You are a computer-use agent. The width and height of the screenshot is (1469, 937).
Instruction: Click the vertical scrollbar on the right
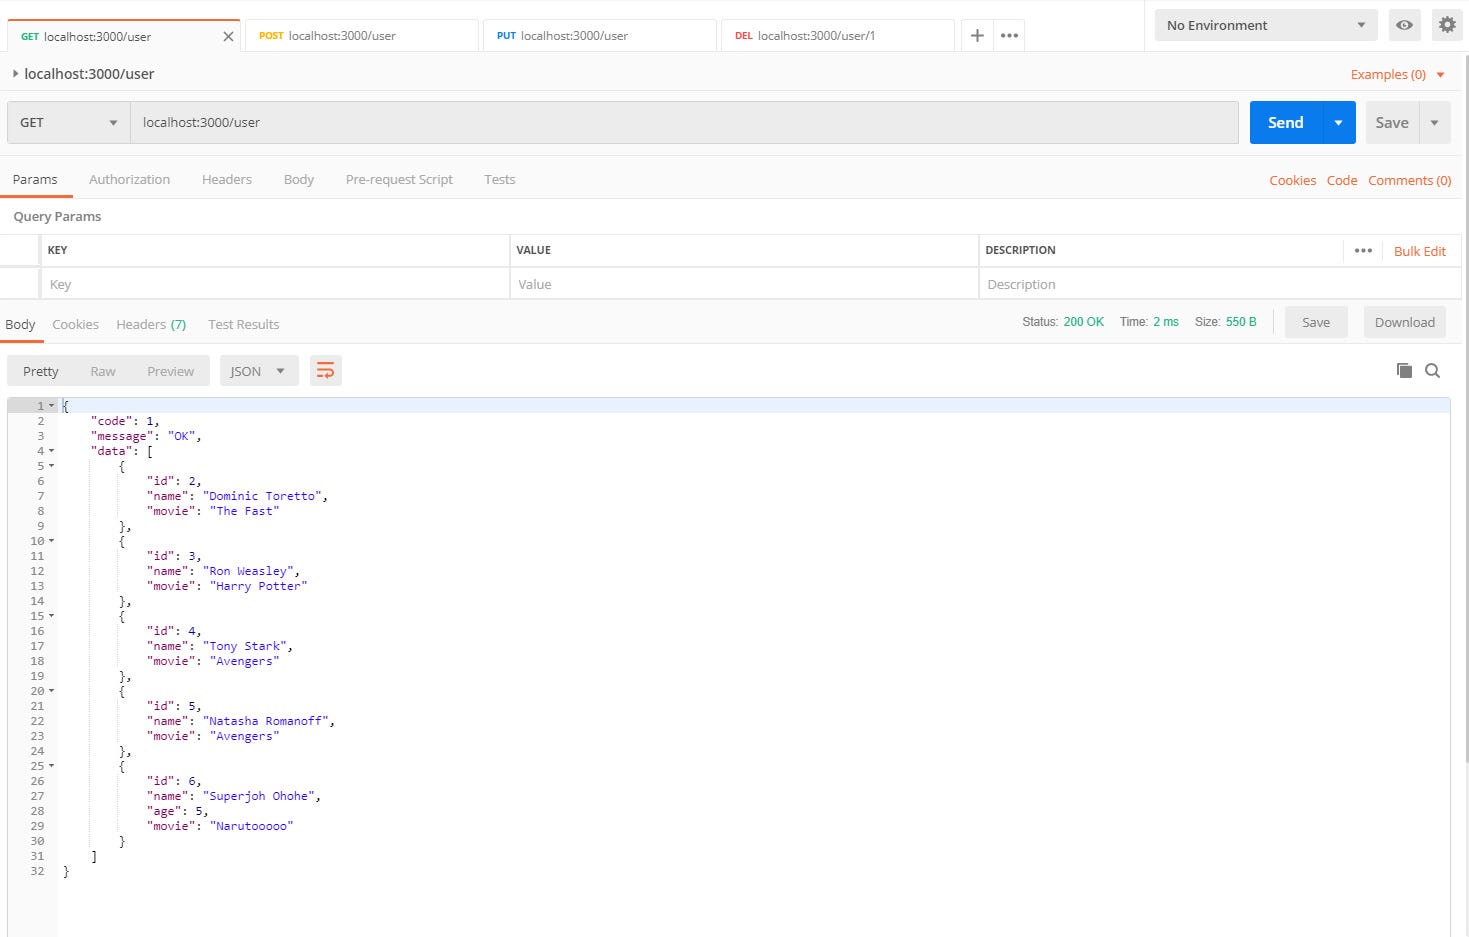(1465, 410)
